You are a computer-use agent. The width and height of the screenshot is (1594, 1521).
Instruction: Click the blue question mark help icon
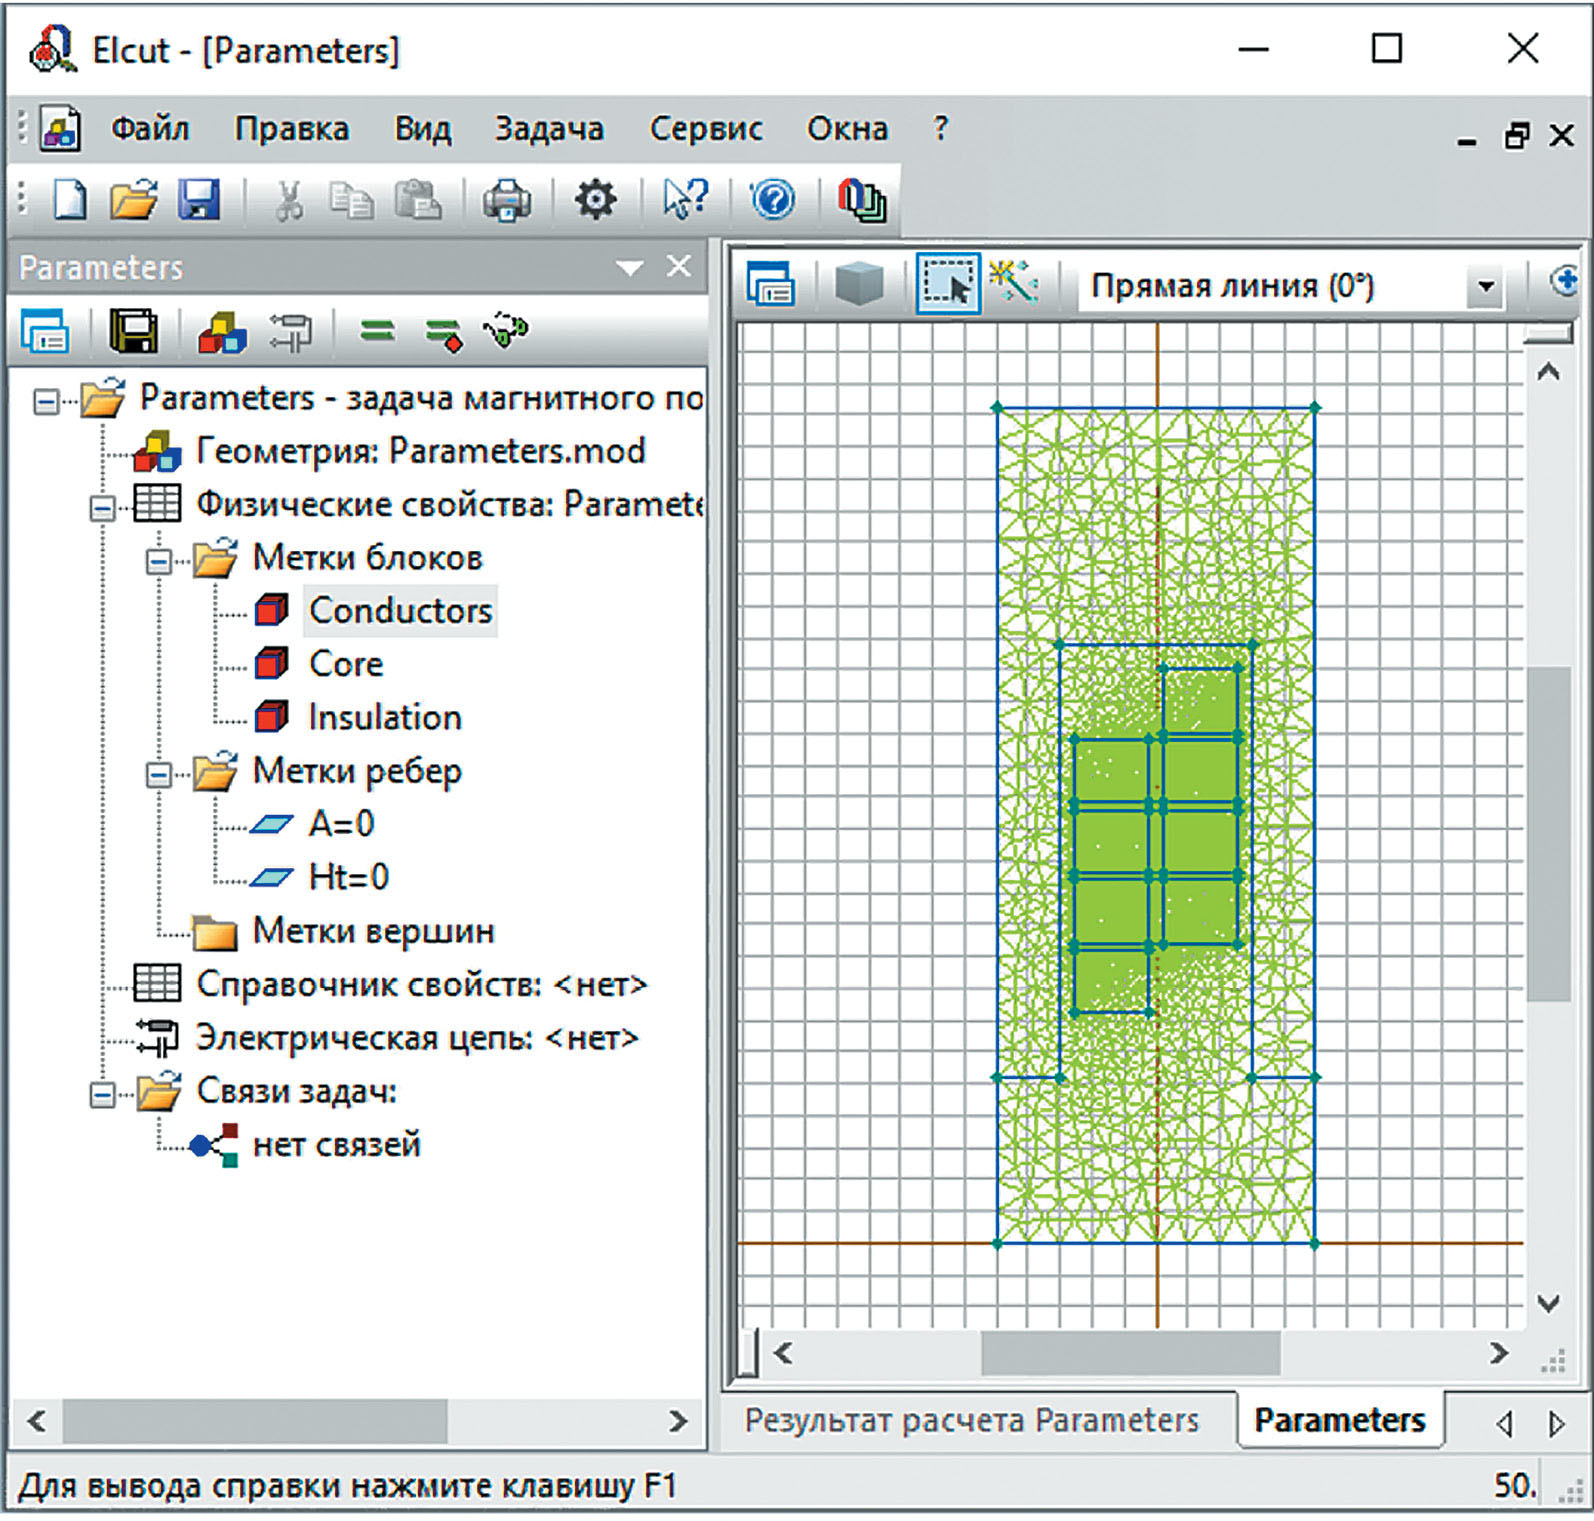tap(772, 200)
